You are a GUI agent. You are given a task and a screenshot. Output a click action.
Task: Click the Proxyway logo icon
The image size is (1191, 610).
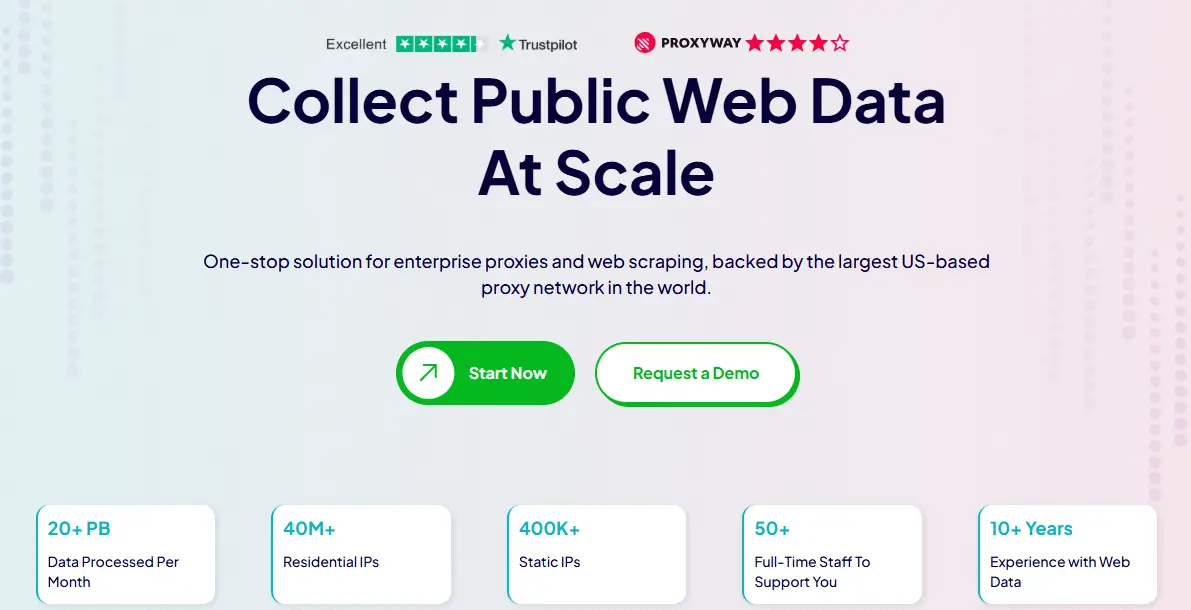click(x=644, y=43)
